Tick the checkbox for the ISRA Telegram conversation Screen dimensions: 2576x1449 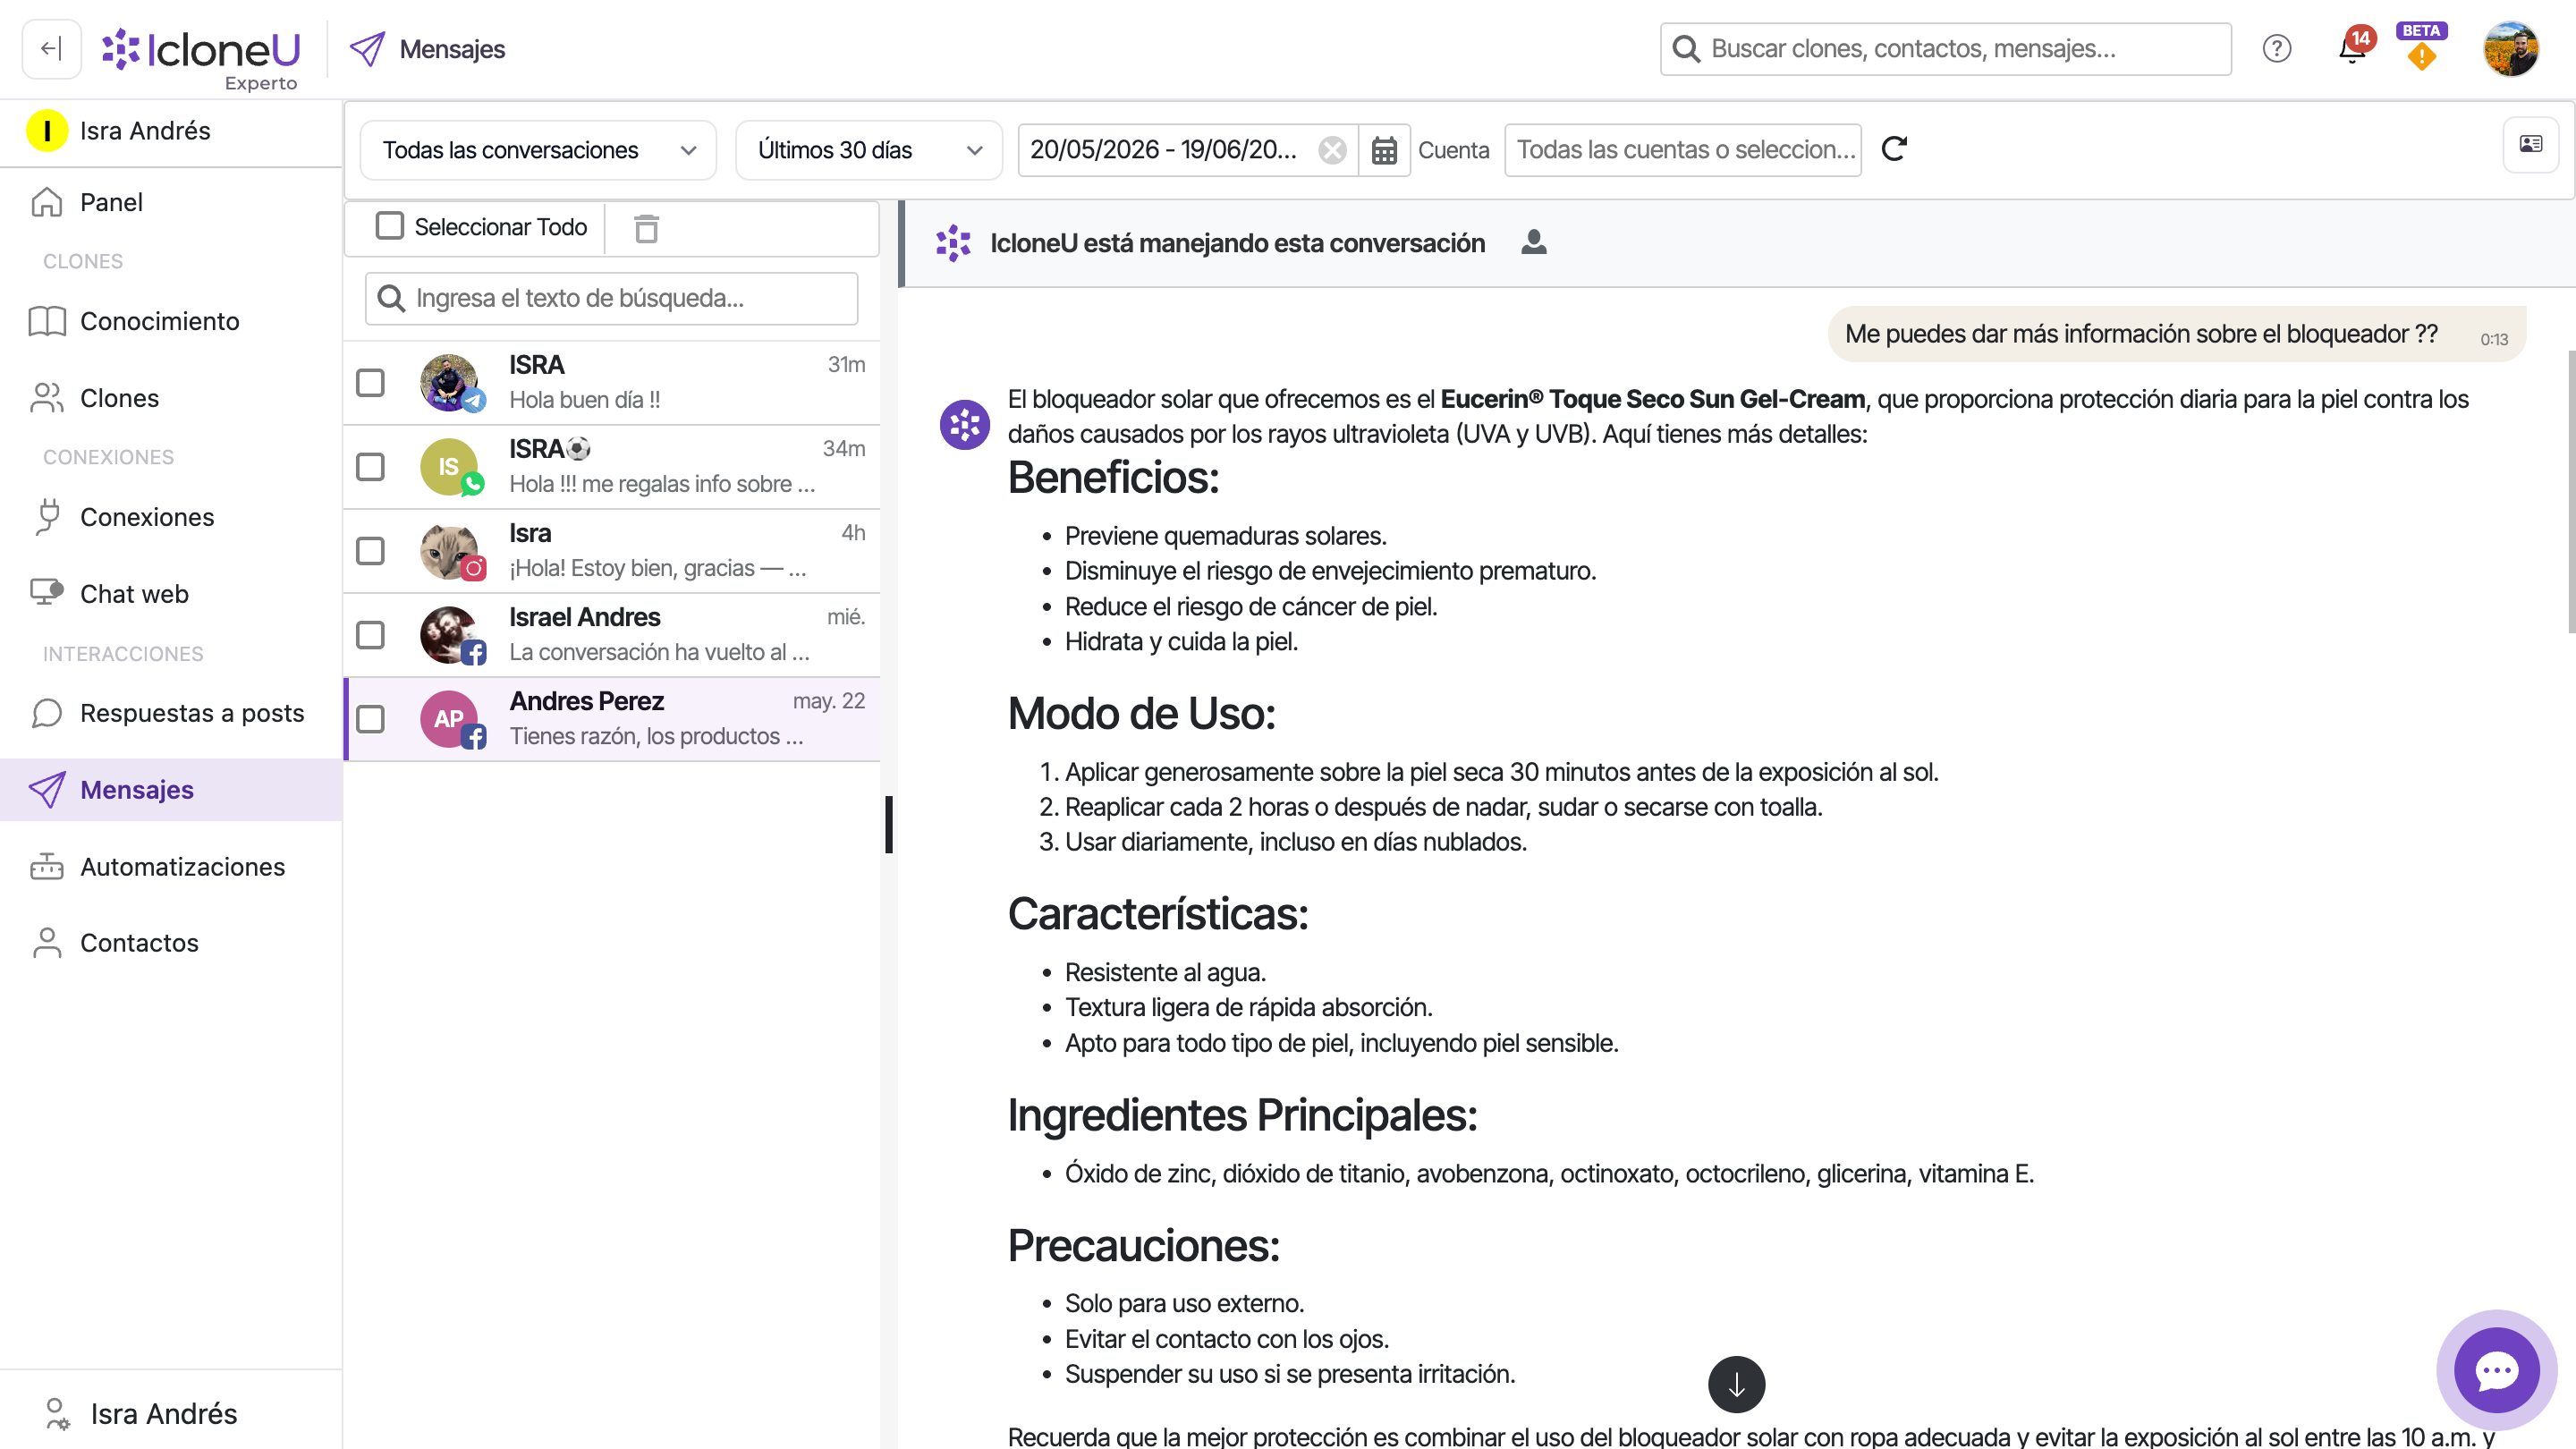click(x=370, y=383)
